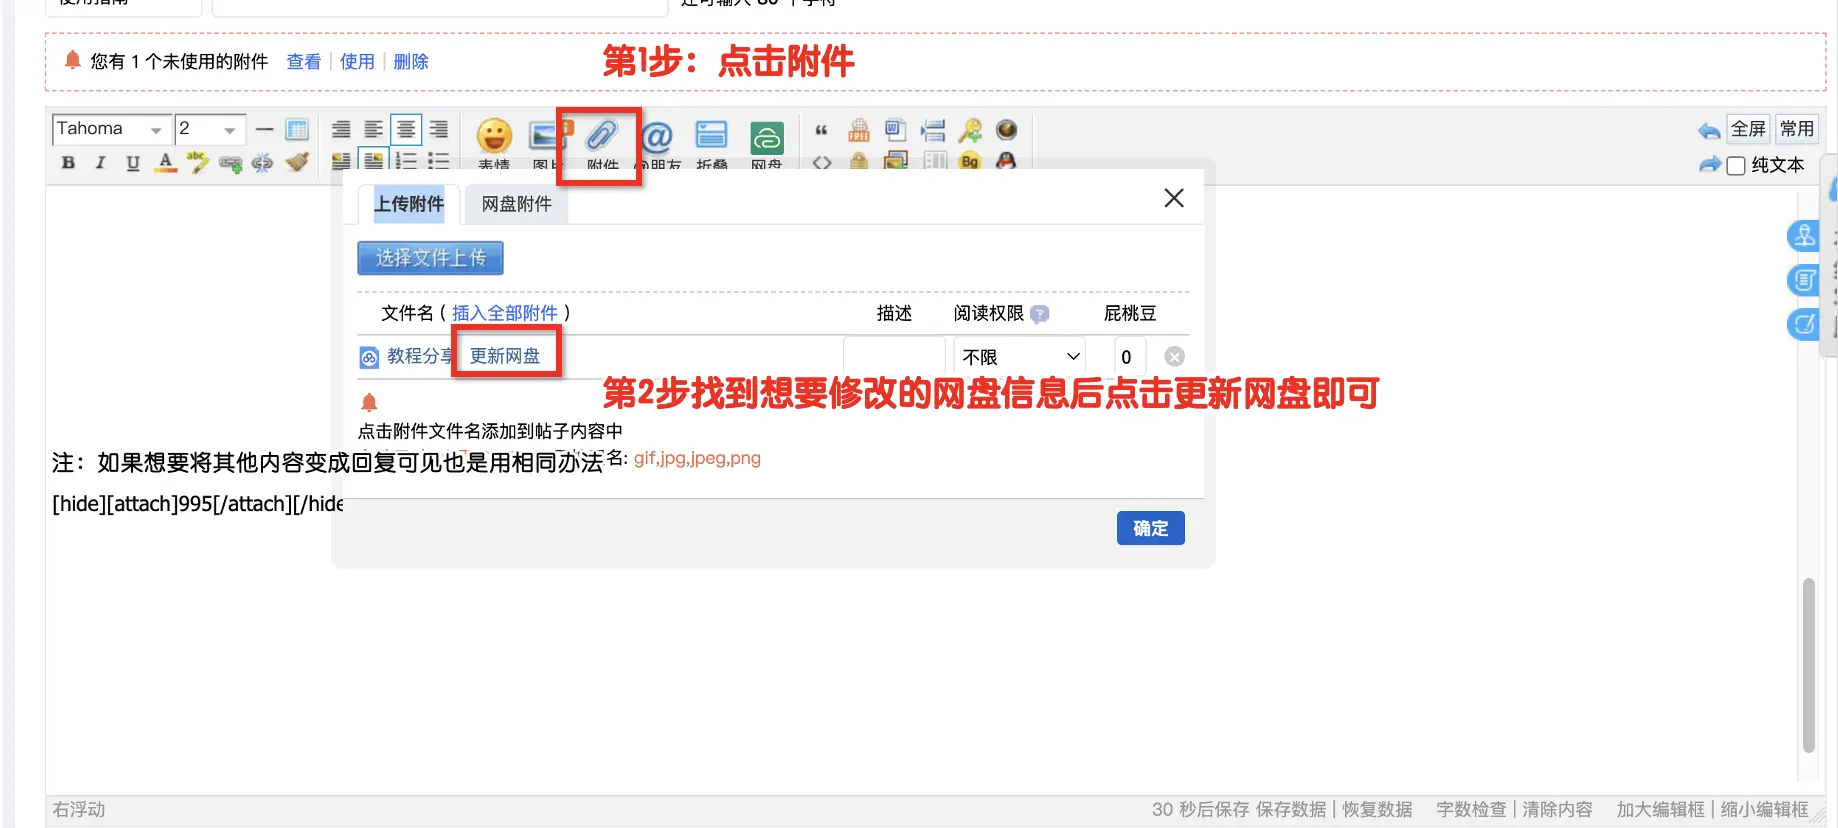Insert a horizontal rule line
Image resolution: width=1838 pixels, height=828 pixels.
264,129
